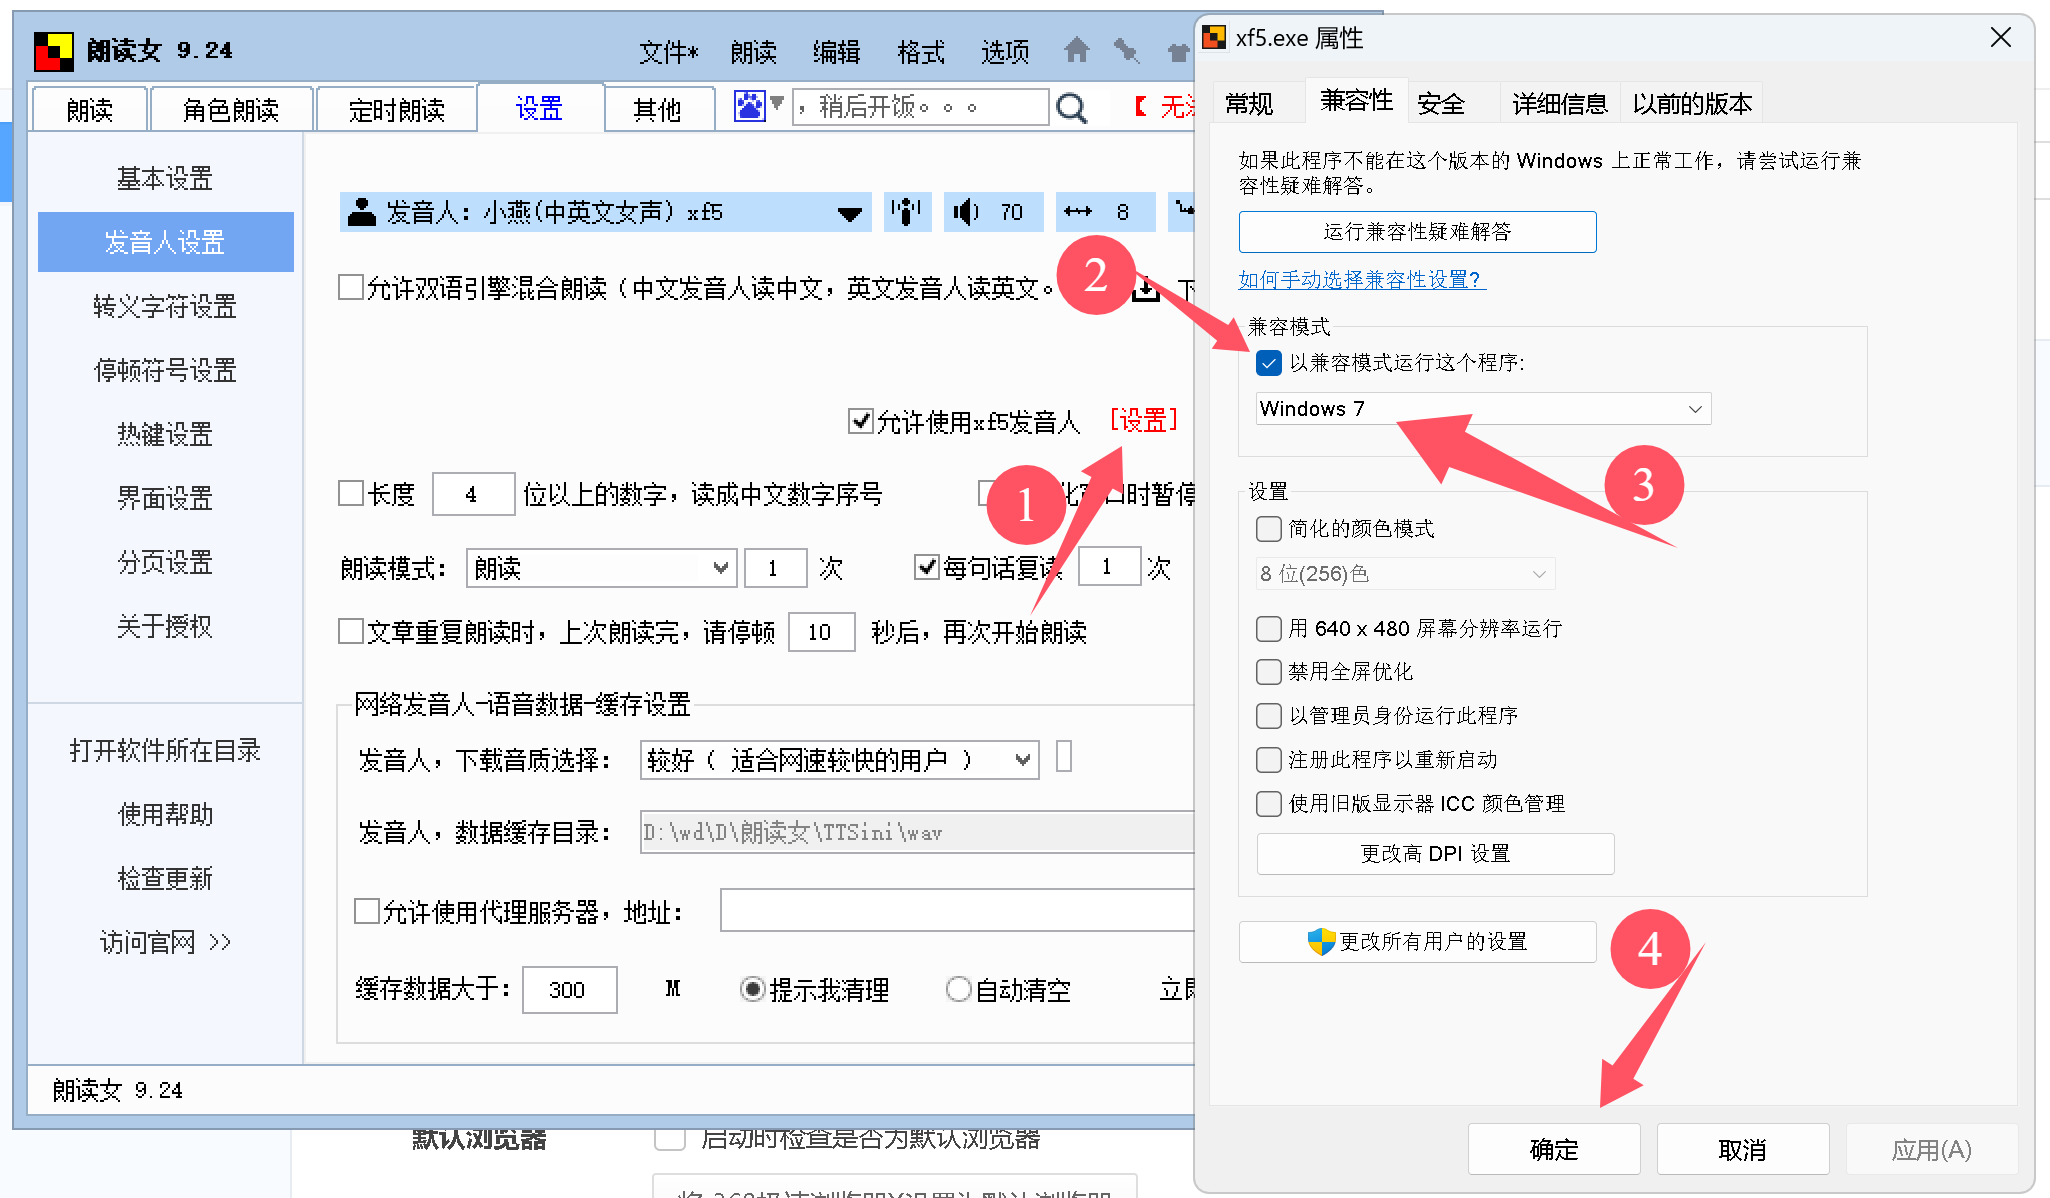The height and width of the screenshot is (1198, 2050).
Task: Click 运行兼容性疑难解答 button
Action: (1417, 232)
